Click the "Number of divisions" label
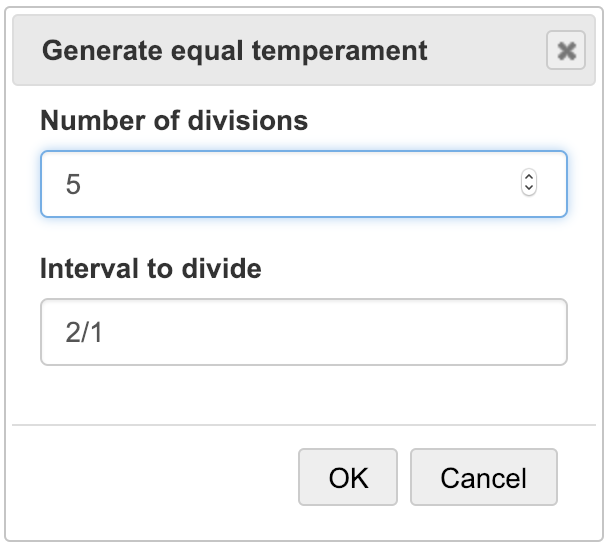Screen dimensions: 610x550 point(174,121)
